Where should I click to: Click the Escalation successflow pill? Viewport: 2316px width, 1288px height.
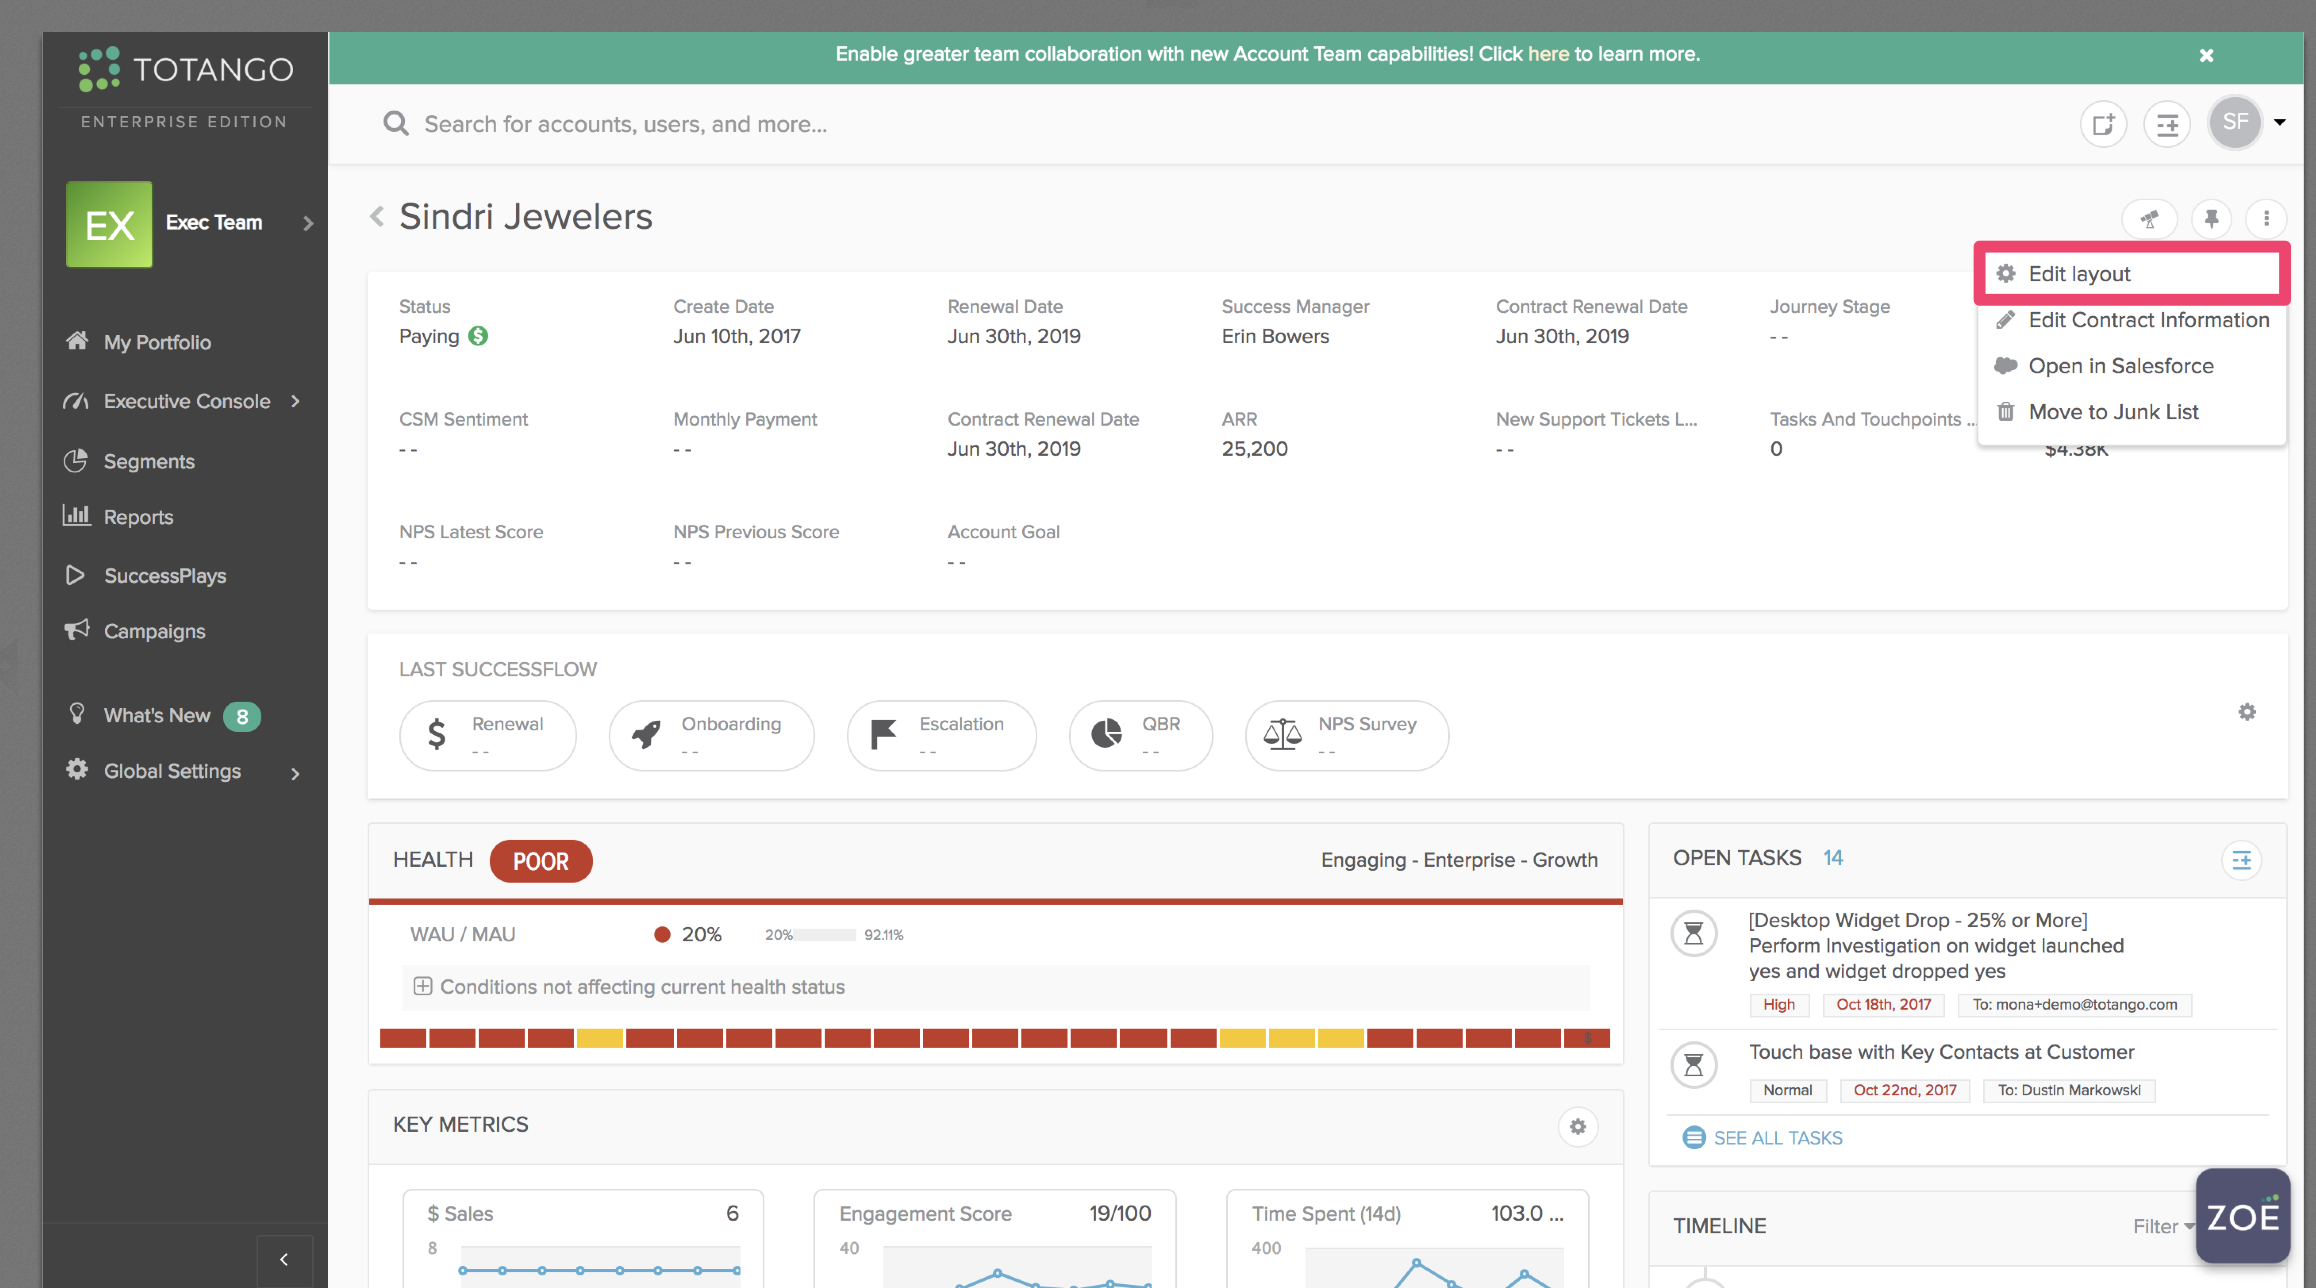[x=941, y=736]
